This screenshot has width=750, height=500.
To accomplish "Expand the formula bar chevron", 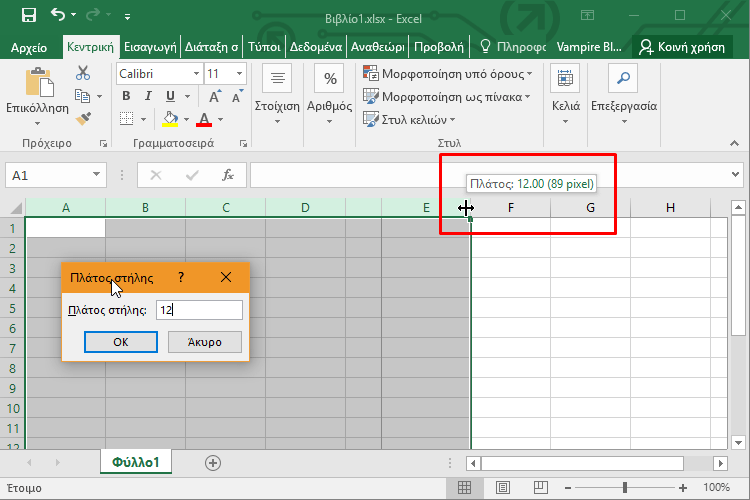I will click(x=735, y=175).
